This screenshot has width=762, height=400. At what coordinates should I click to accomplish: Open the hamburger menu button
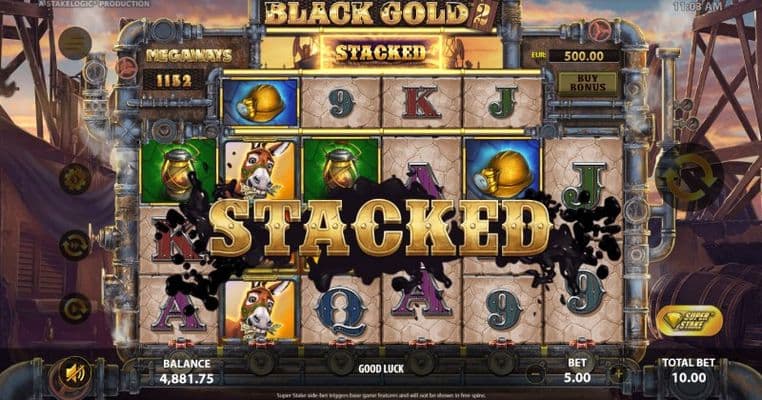click(75, 43)
